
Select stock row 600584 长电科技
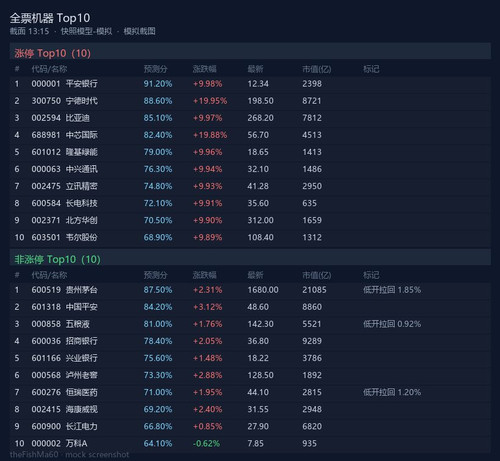tap(250, 203)
